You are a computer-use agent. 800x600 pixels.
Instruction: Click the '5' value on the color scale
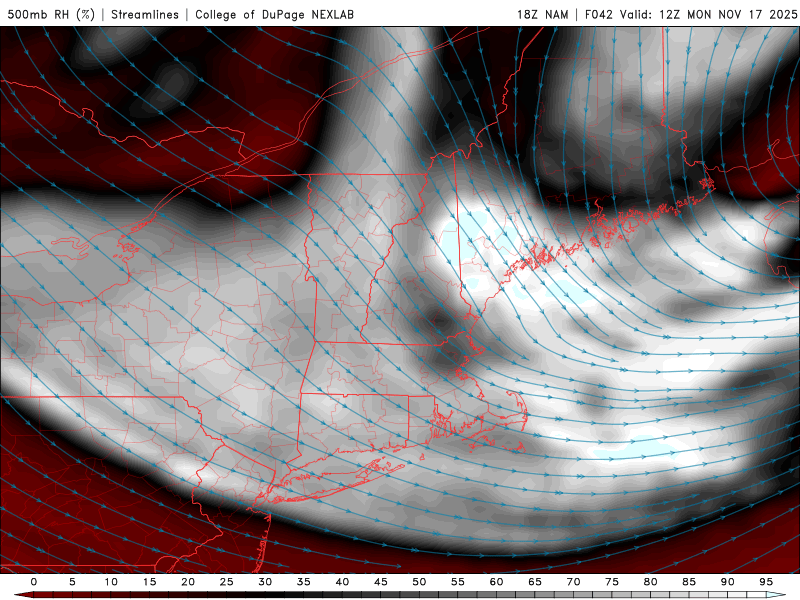click(72, 582)
